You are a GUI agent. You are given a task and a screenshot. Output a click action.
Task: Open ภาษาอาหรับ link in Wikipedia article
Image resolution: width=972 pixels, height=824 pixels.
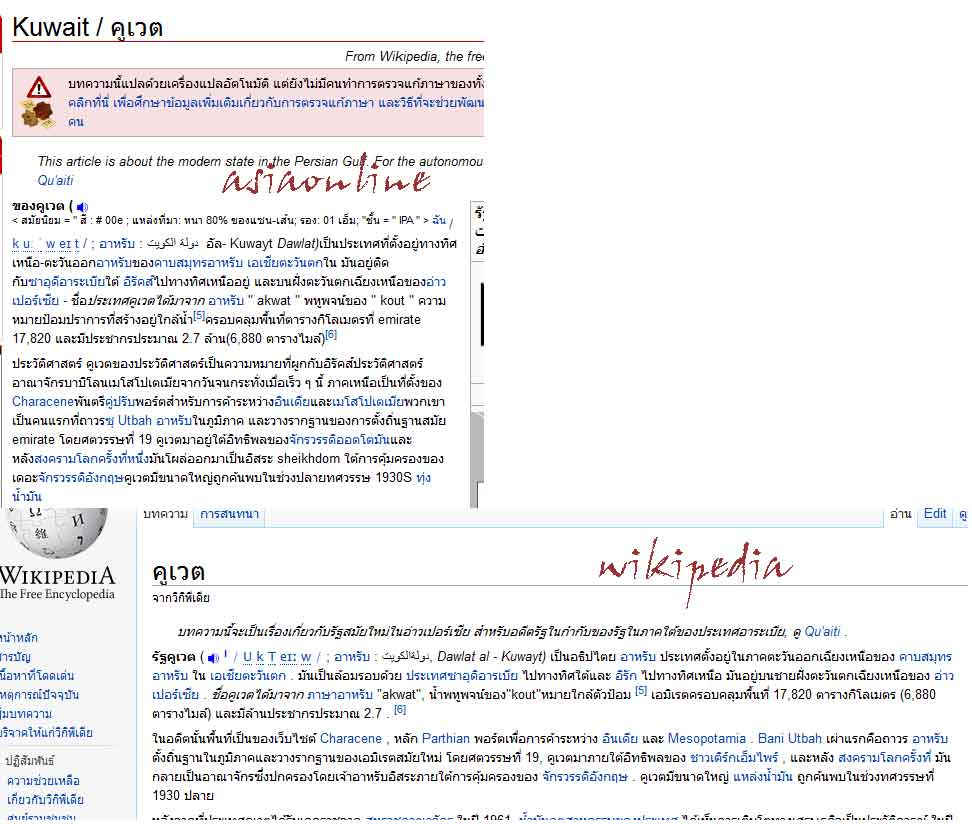(x=340, y=695)
